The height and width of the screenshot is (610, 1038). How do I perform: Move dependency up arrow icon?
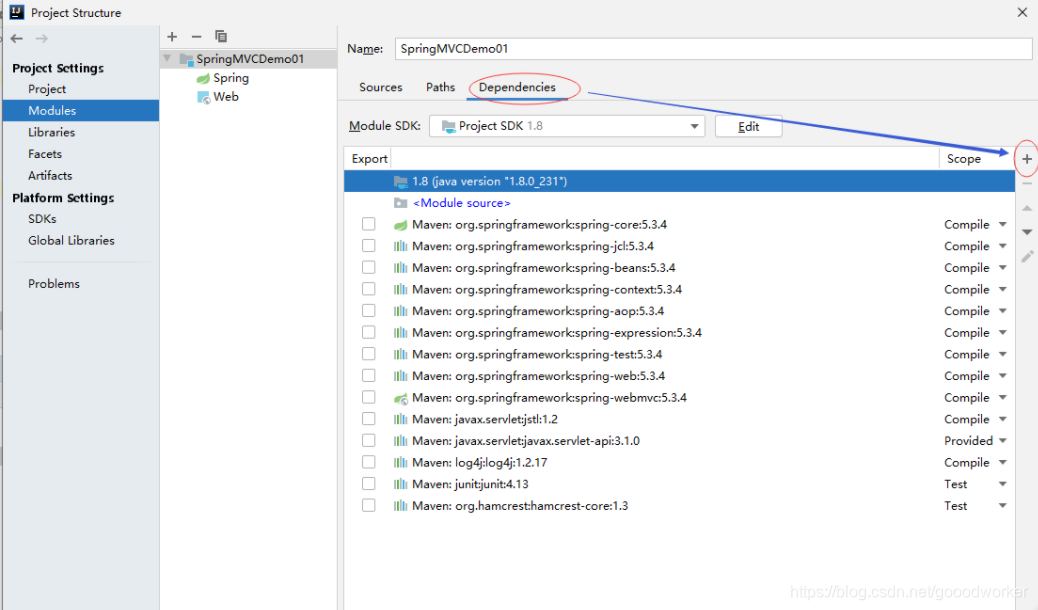pos(1027,208)
